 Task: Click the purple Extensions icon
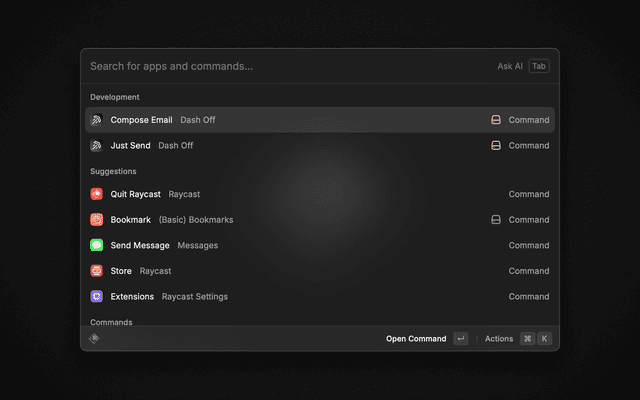(97, 297)
